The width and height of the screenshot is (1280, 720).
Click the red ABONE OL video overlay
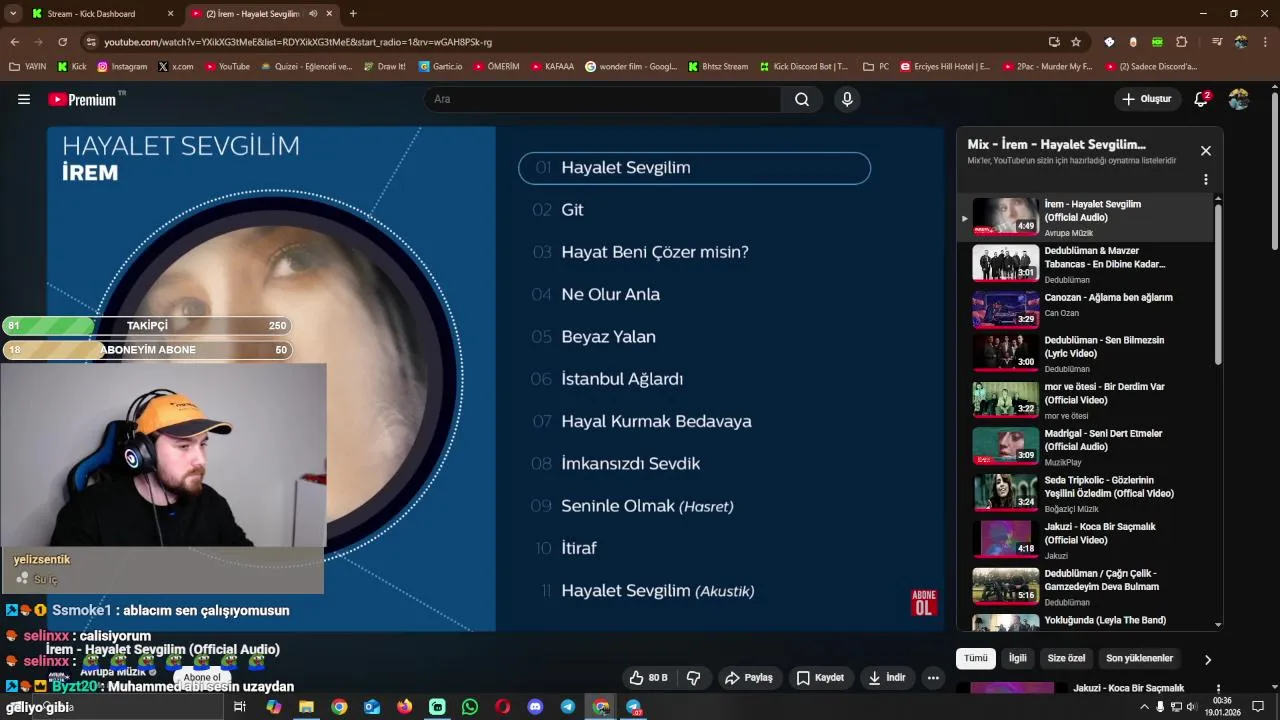(924, 602)
